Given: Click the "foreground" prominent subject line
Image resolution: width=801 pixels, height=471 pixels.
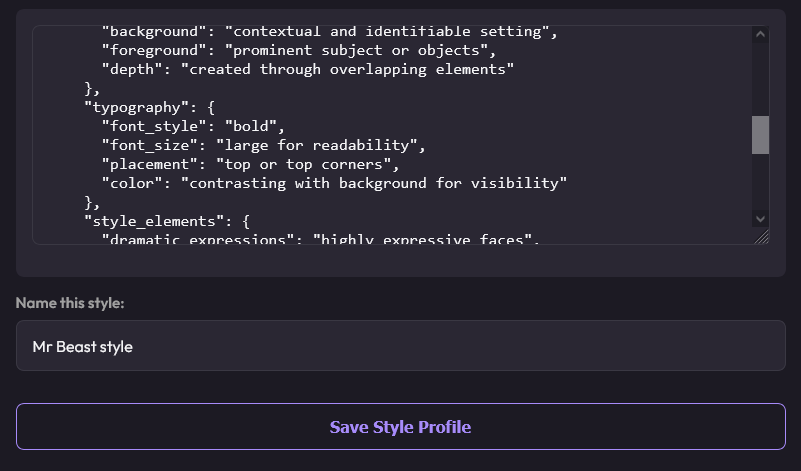Looking at the screenshot, I should (x=299, y=50).
